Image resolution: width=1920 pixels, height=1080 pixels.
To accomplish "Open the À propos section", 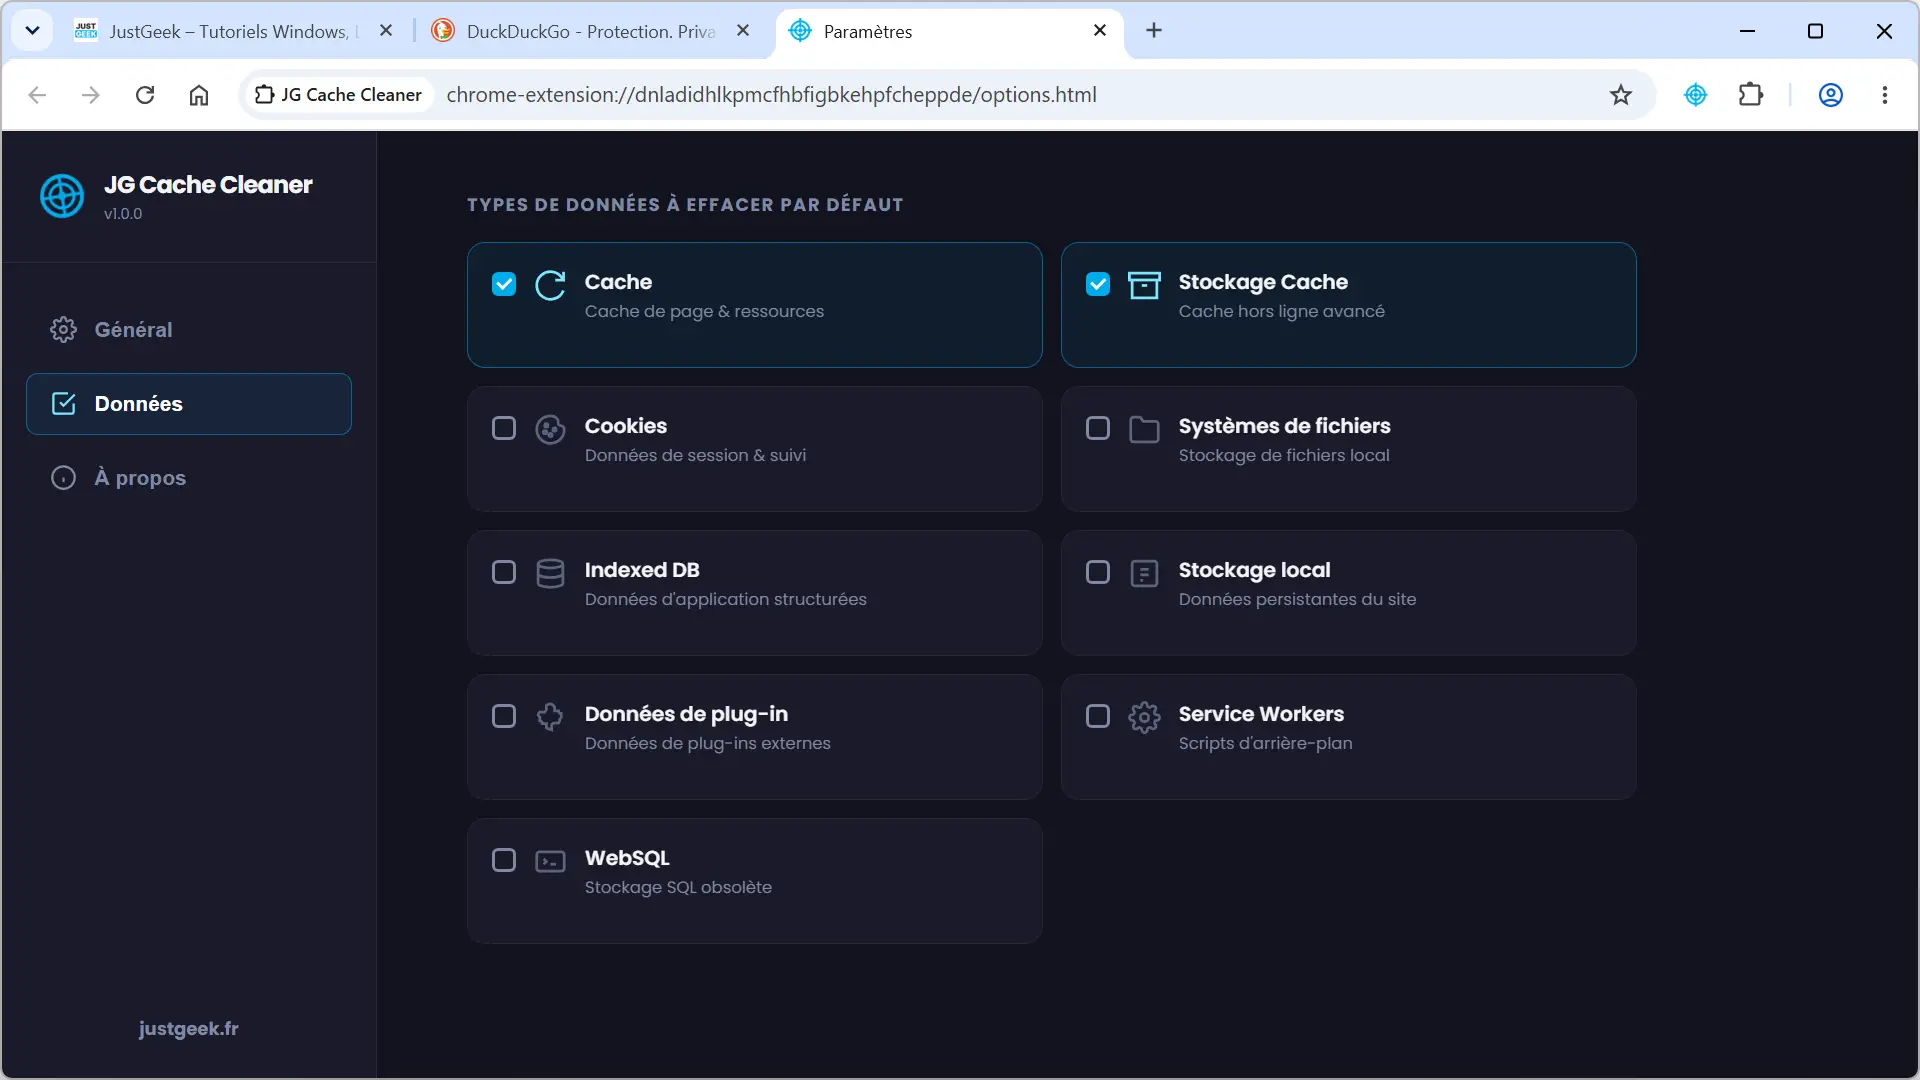I will tap(189, 478).
